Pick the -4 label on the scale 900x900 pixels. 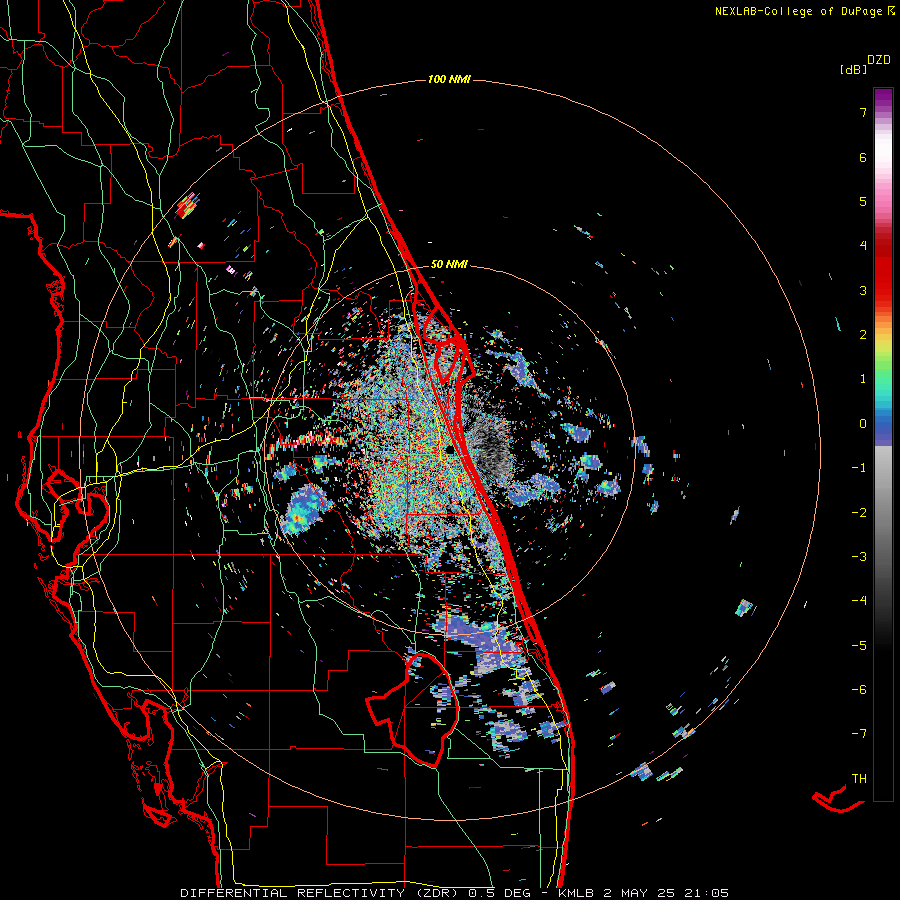(859, 601)
